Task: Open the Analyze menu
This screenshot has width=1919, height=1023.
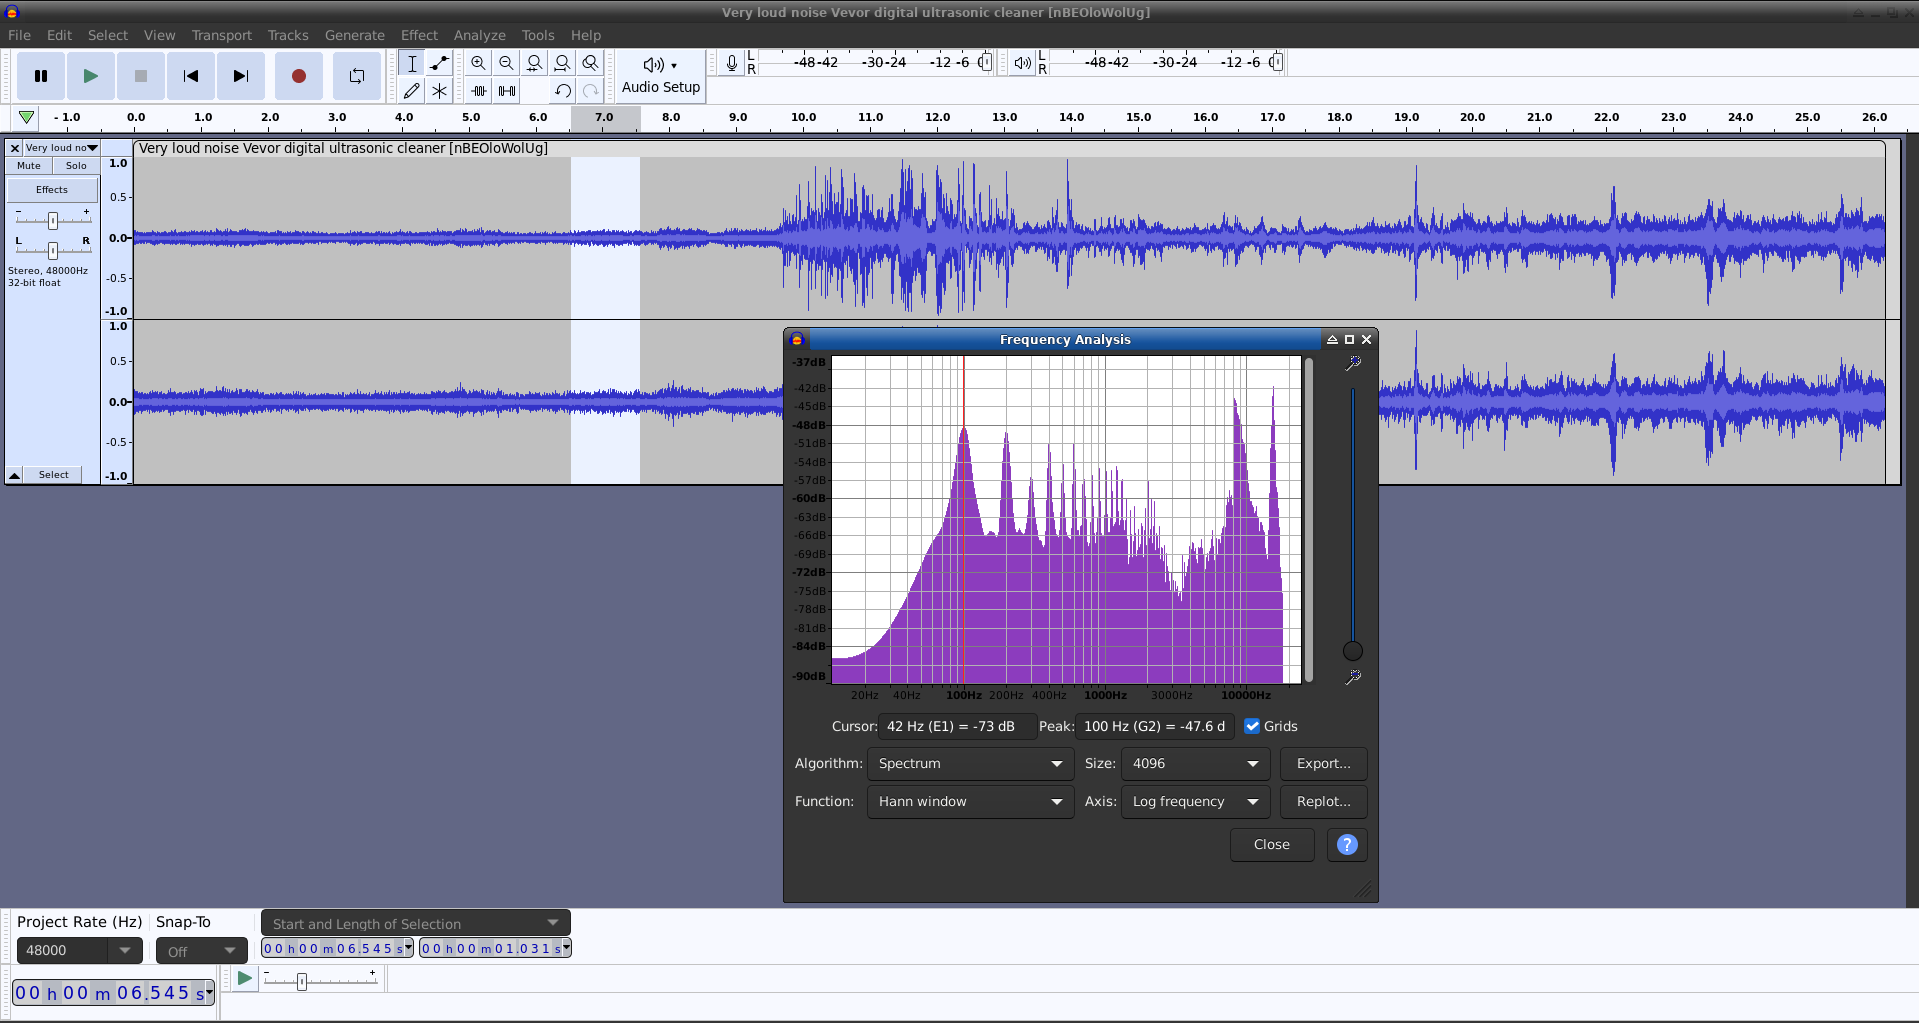Action: tap(479, 35)
